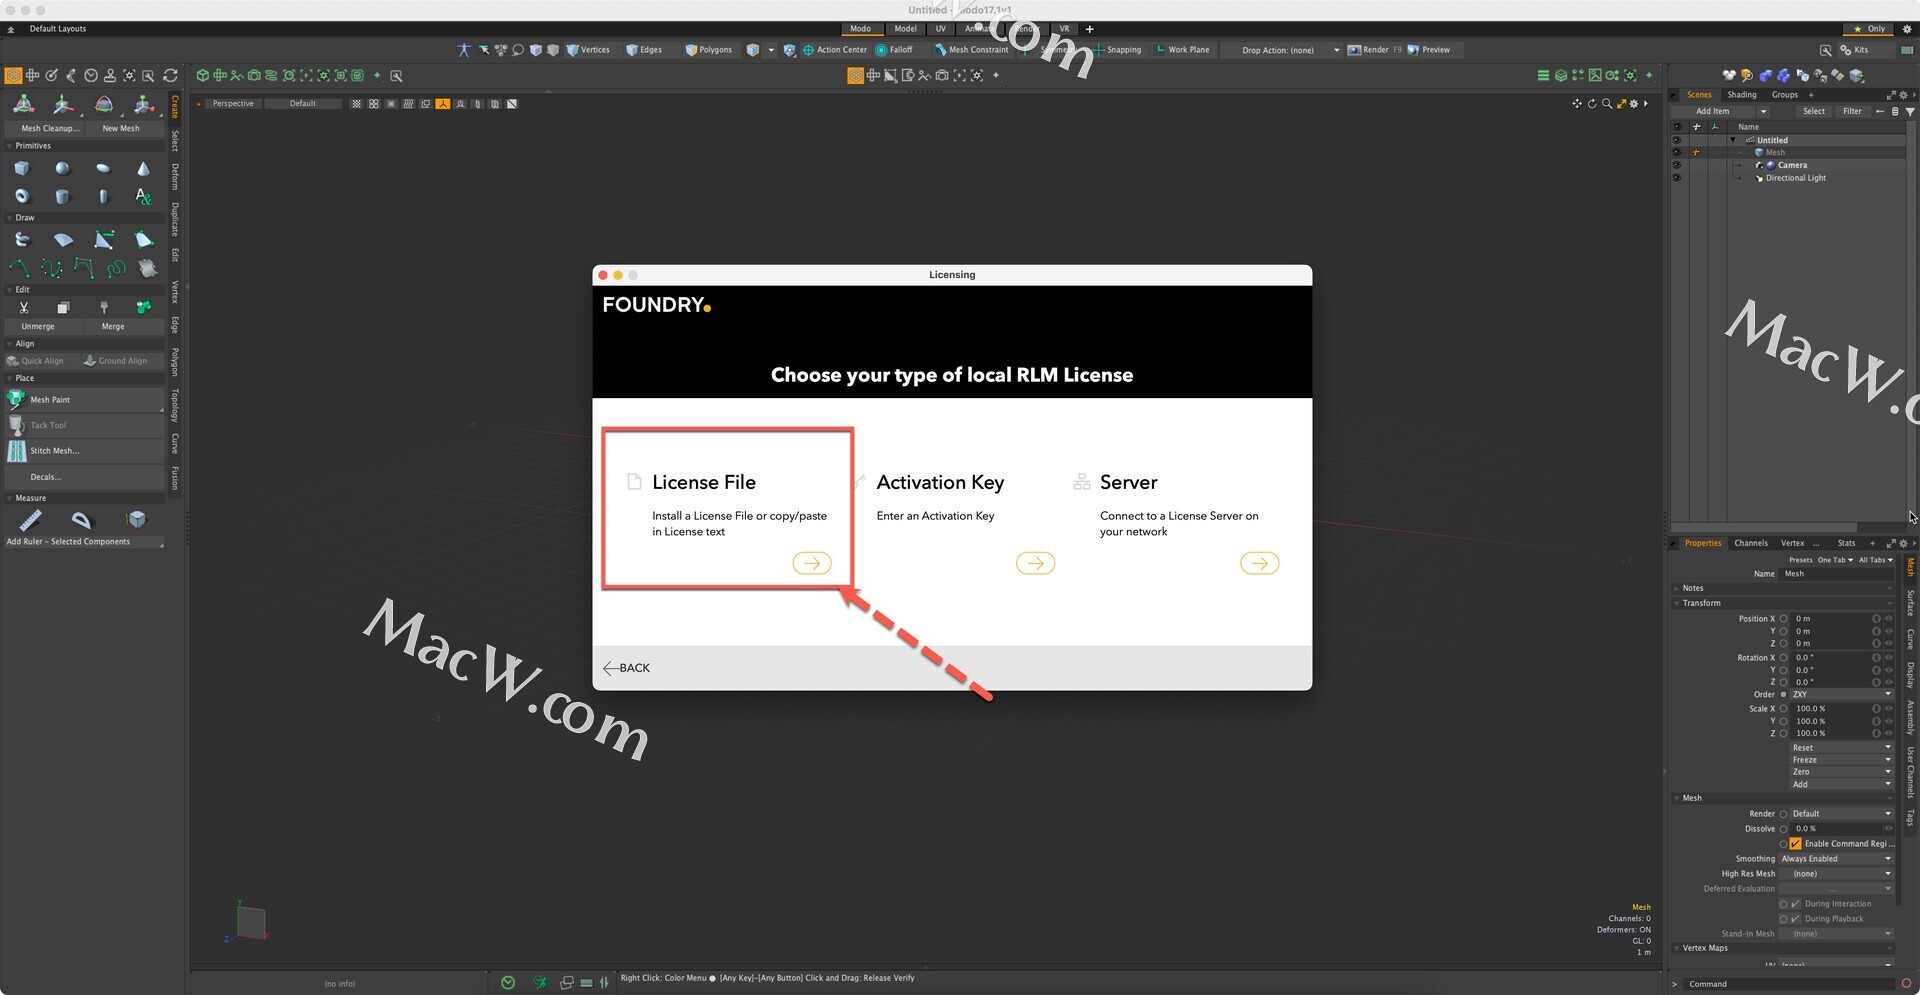Click Dissolve percentage field
Image resolution: width=1920 pixels, height=995 pixels.
1836,829
